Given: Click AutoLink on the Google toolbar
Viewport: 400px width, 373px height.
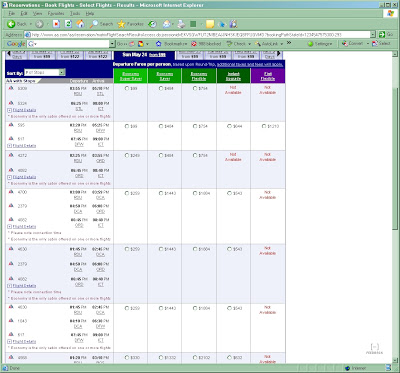Looking at the screenshot, I should click(x=266, y=44).
